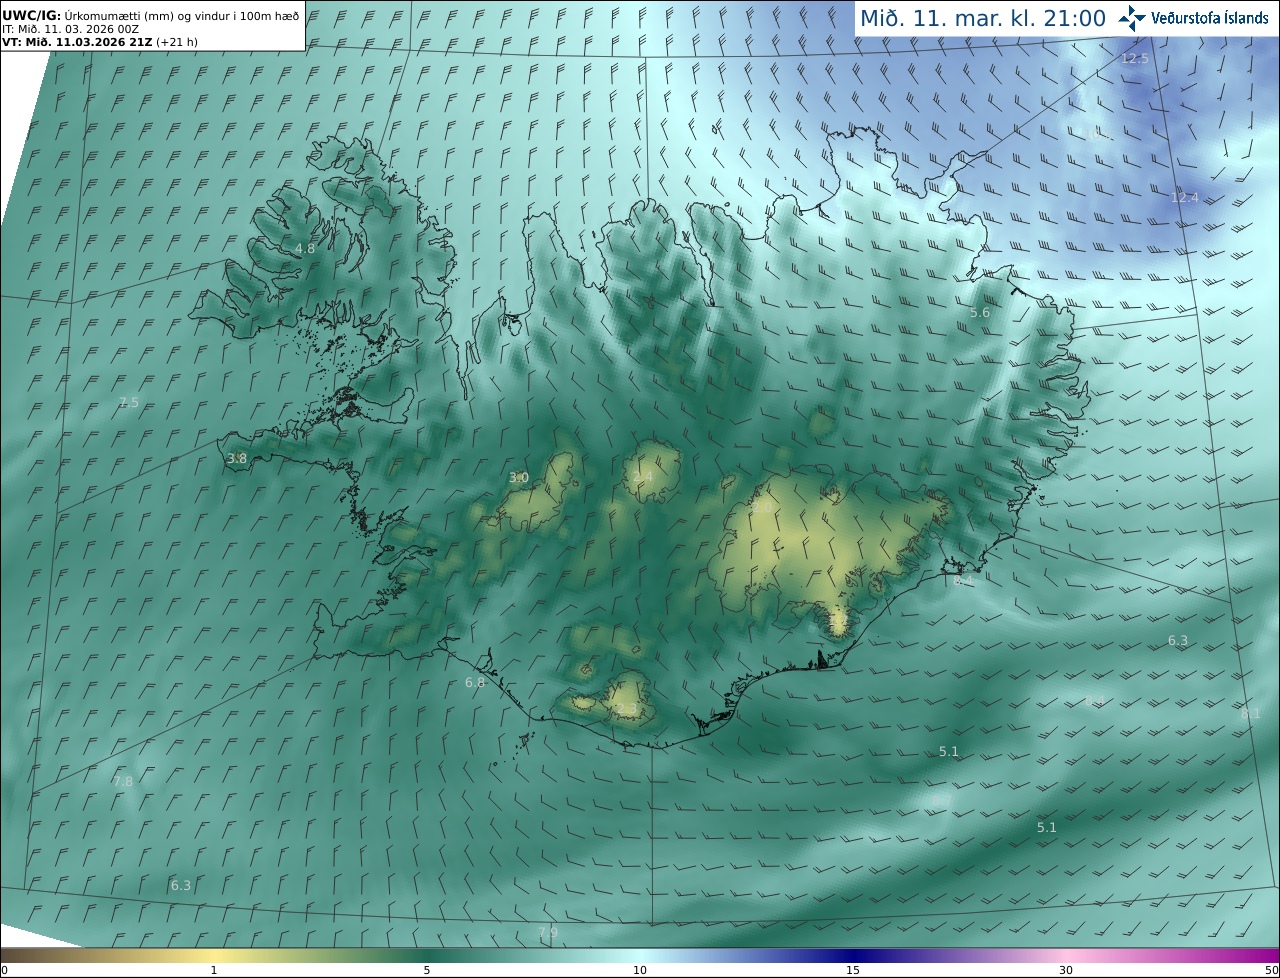Click the 8.1 value at the map edge

click(x=1251, y=714)
